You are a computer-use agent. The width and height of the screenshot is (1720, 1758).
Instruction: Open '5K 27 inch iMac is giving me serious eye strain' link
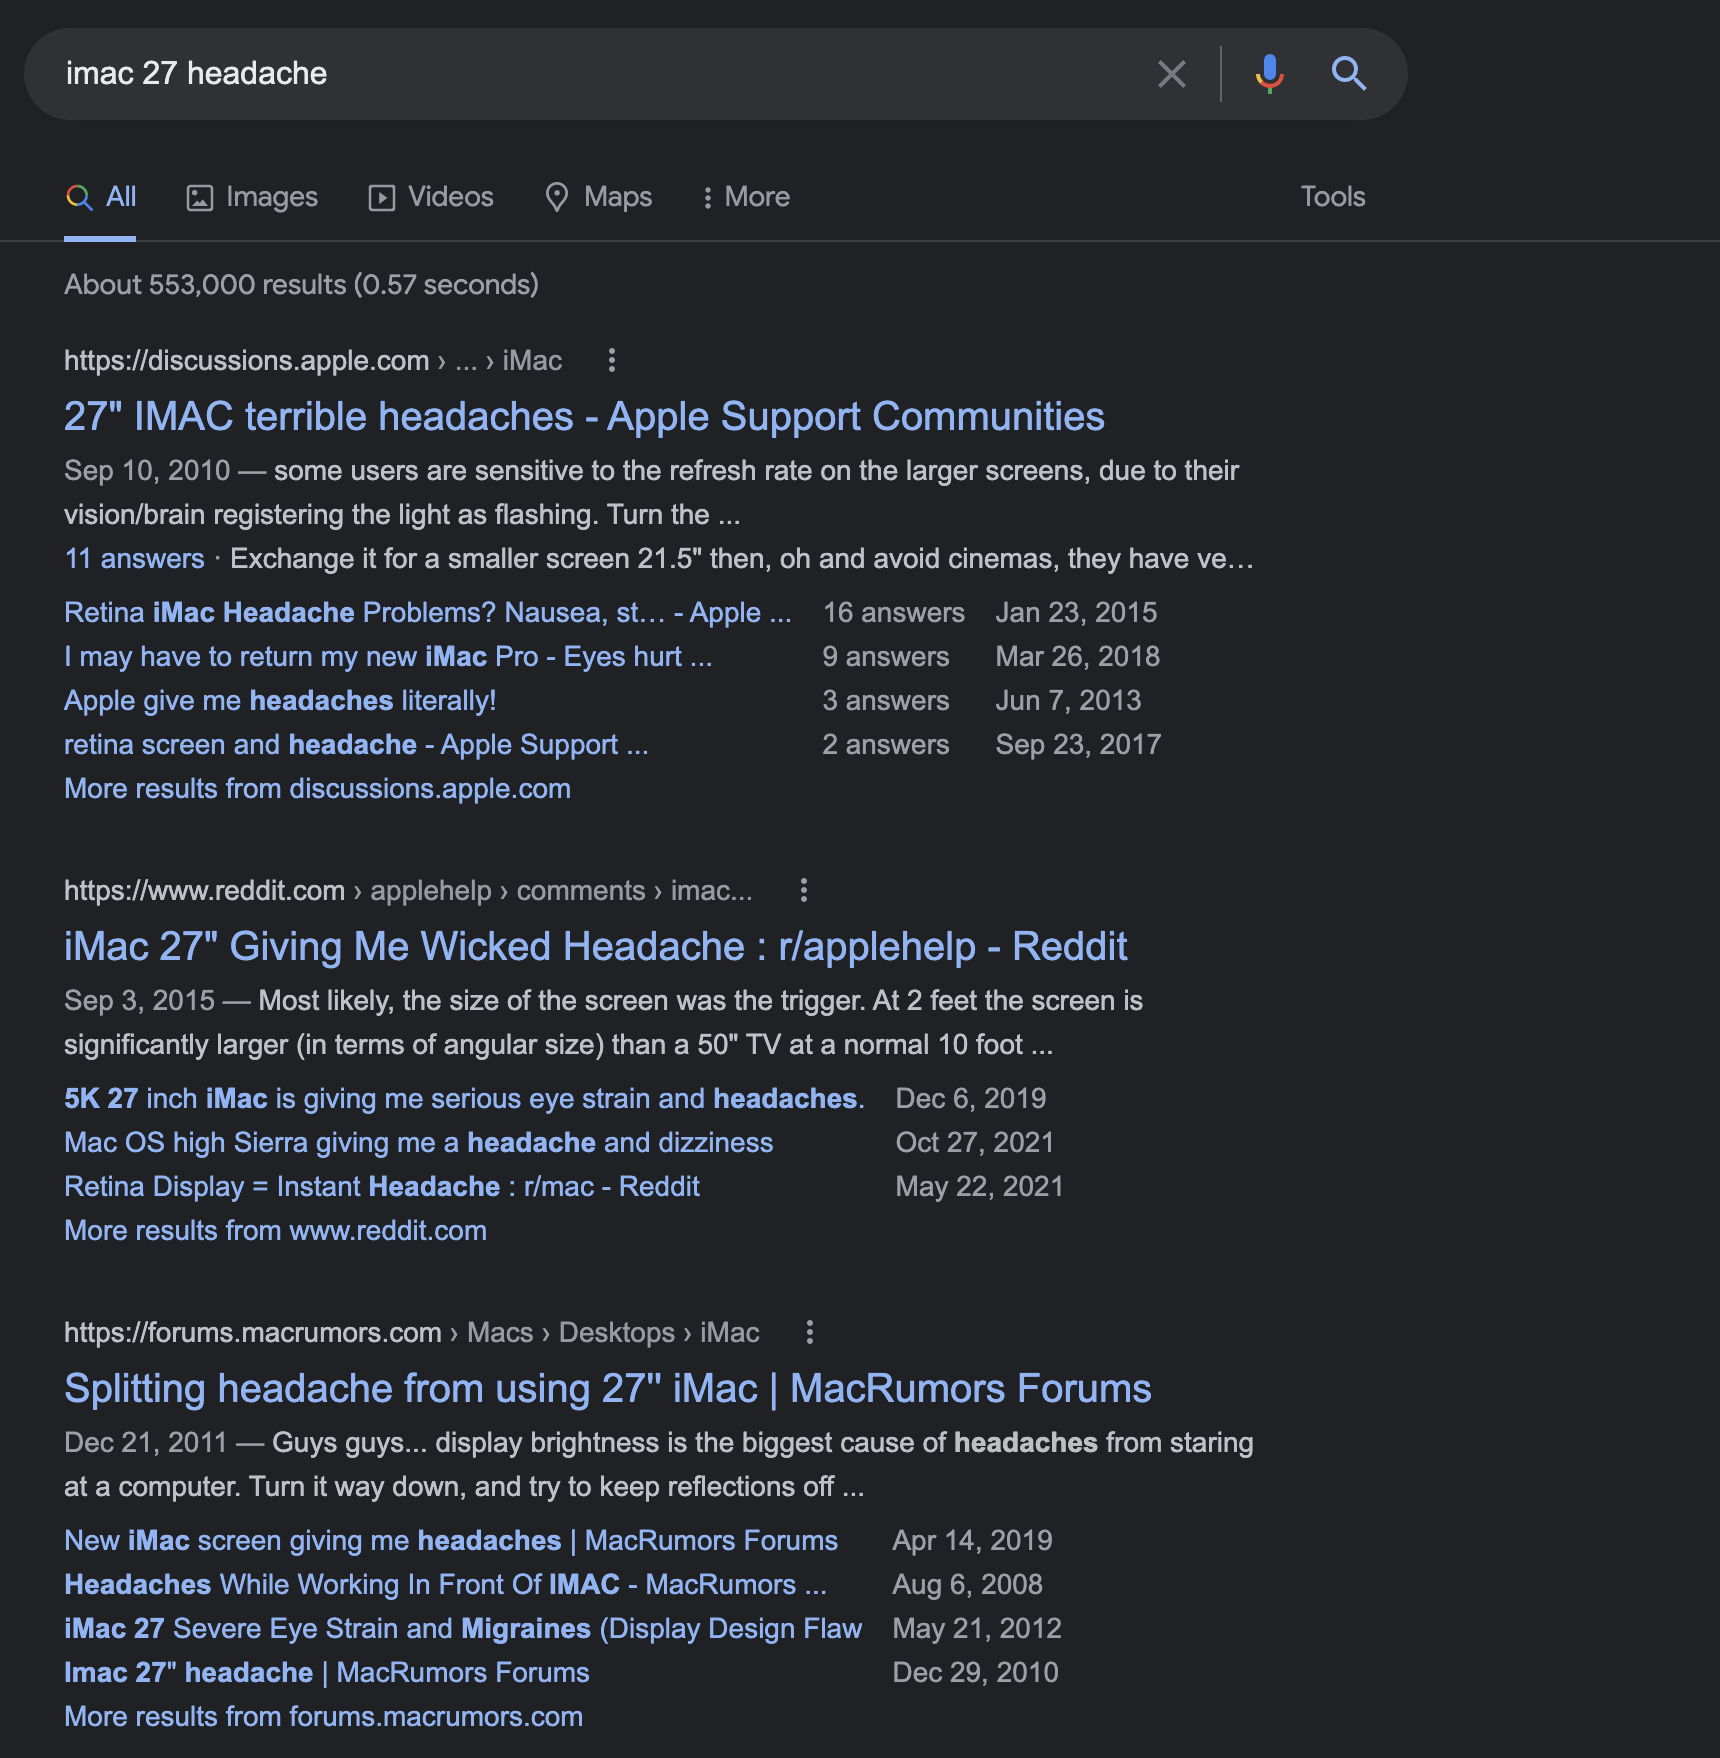click(464, 1099)
